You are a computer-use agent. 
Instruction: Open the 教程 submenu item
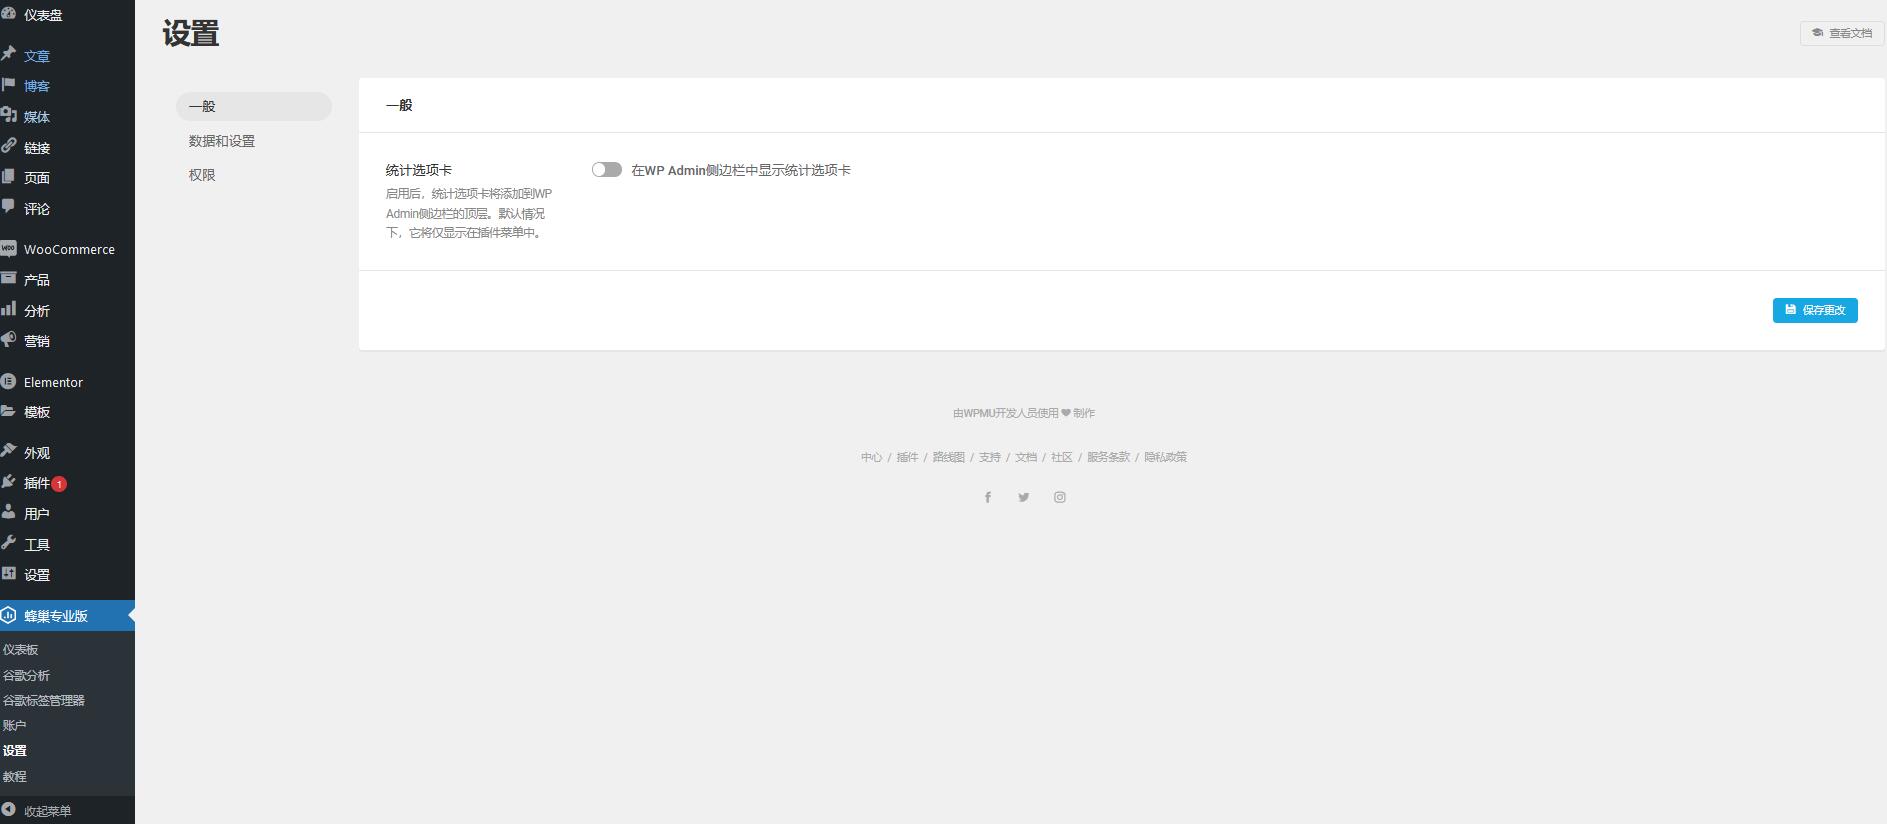tap(14, 777)
